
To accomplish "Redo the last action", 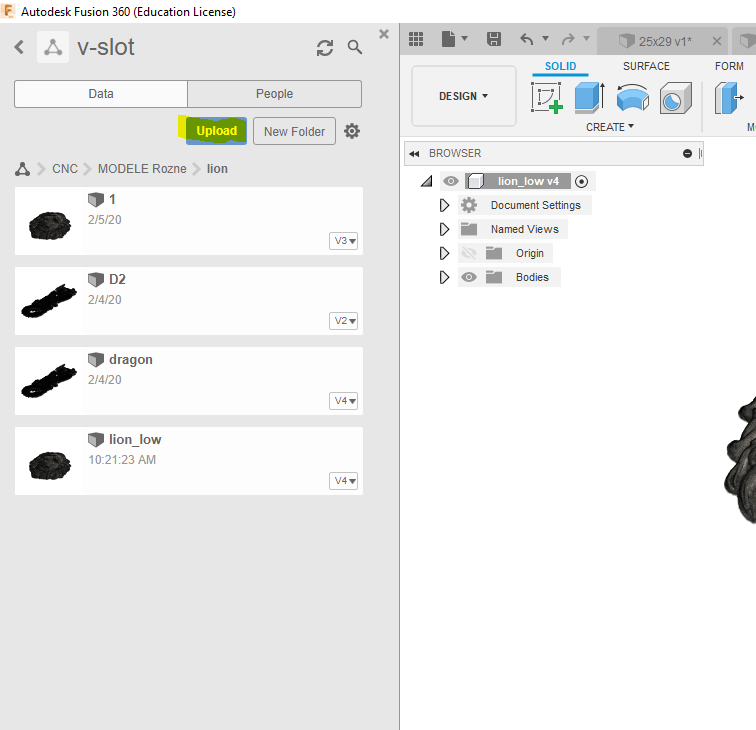I will coord(569,39).
